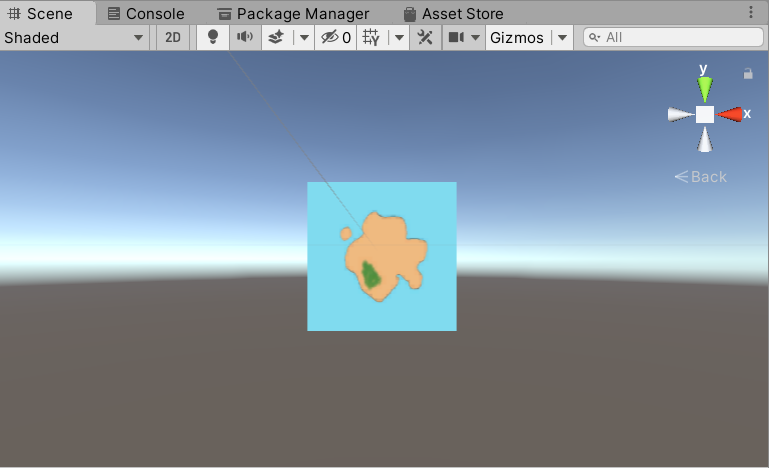The image size is (769, 468).
Task: Click the red X axis cone
Action: pos(729,114)
